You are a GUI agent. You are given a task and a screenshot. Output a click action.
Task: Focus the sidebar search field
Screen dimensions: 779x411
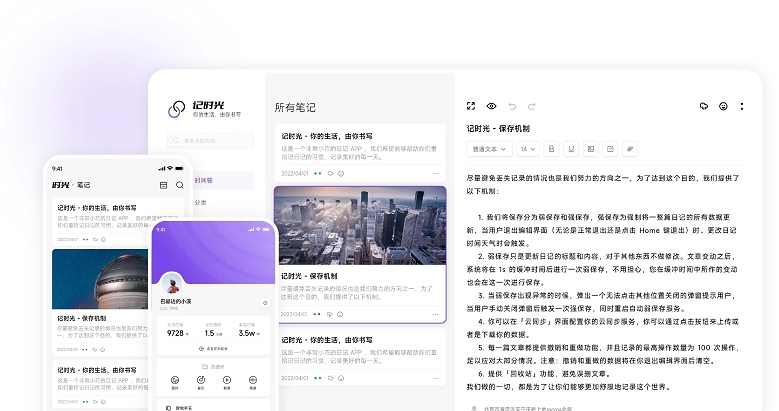[211, 141]
